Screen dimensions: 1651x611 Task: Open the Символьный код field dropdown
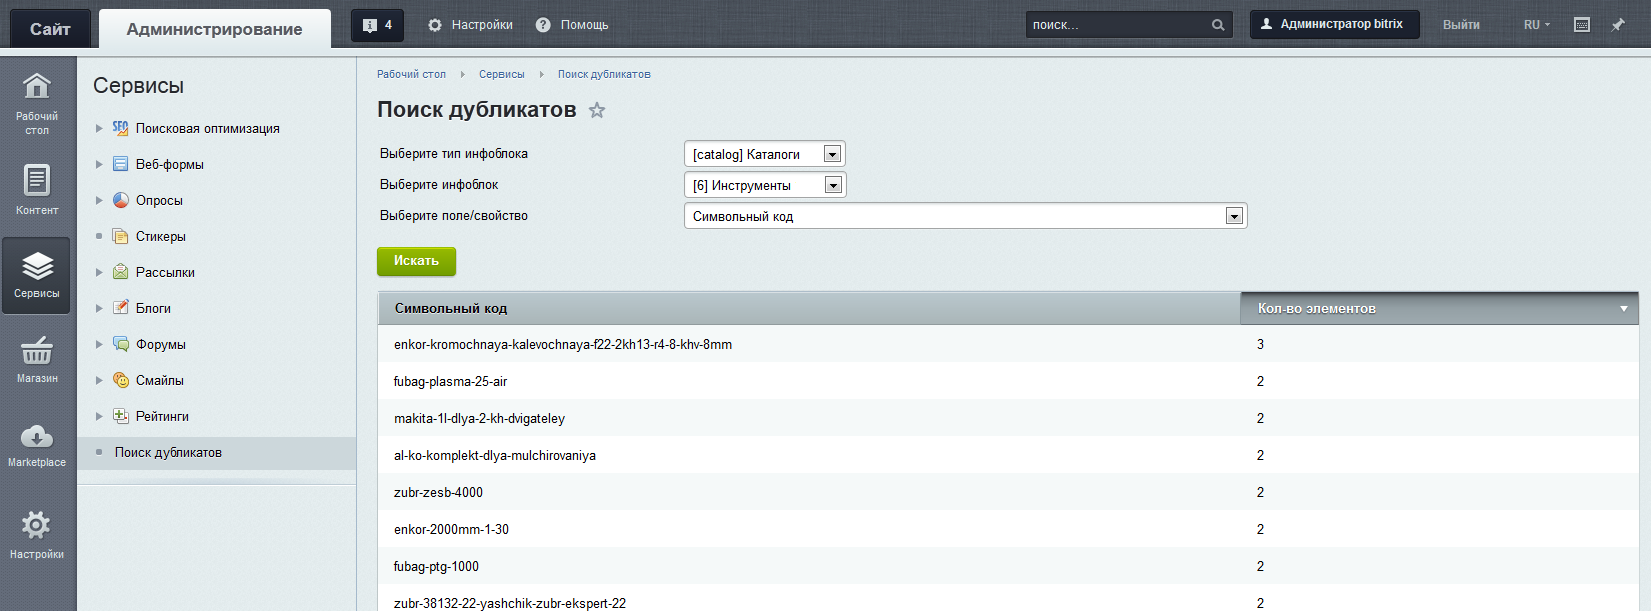point(966,216)
